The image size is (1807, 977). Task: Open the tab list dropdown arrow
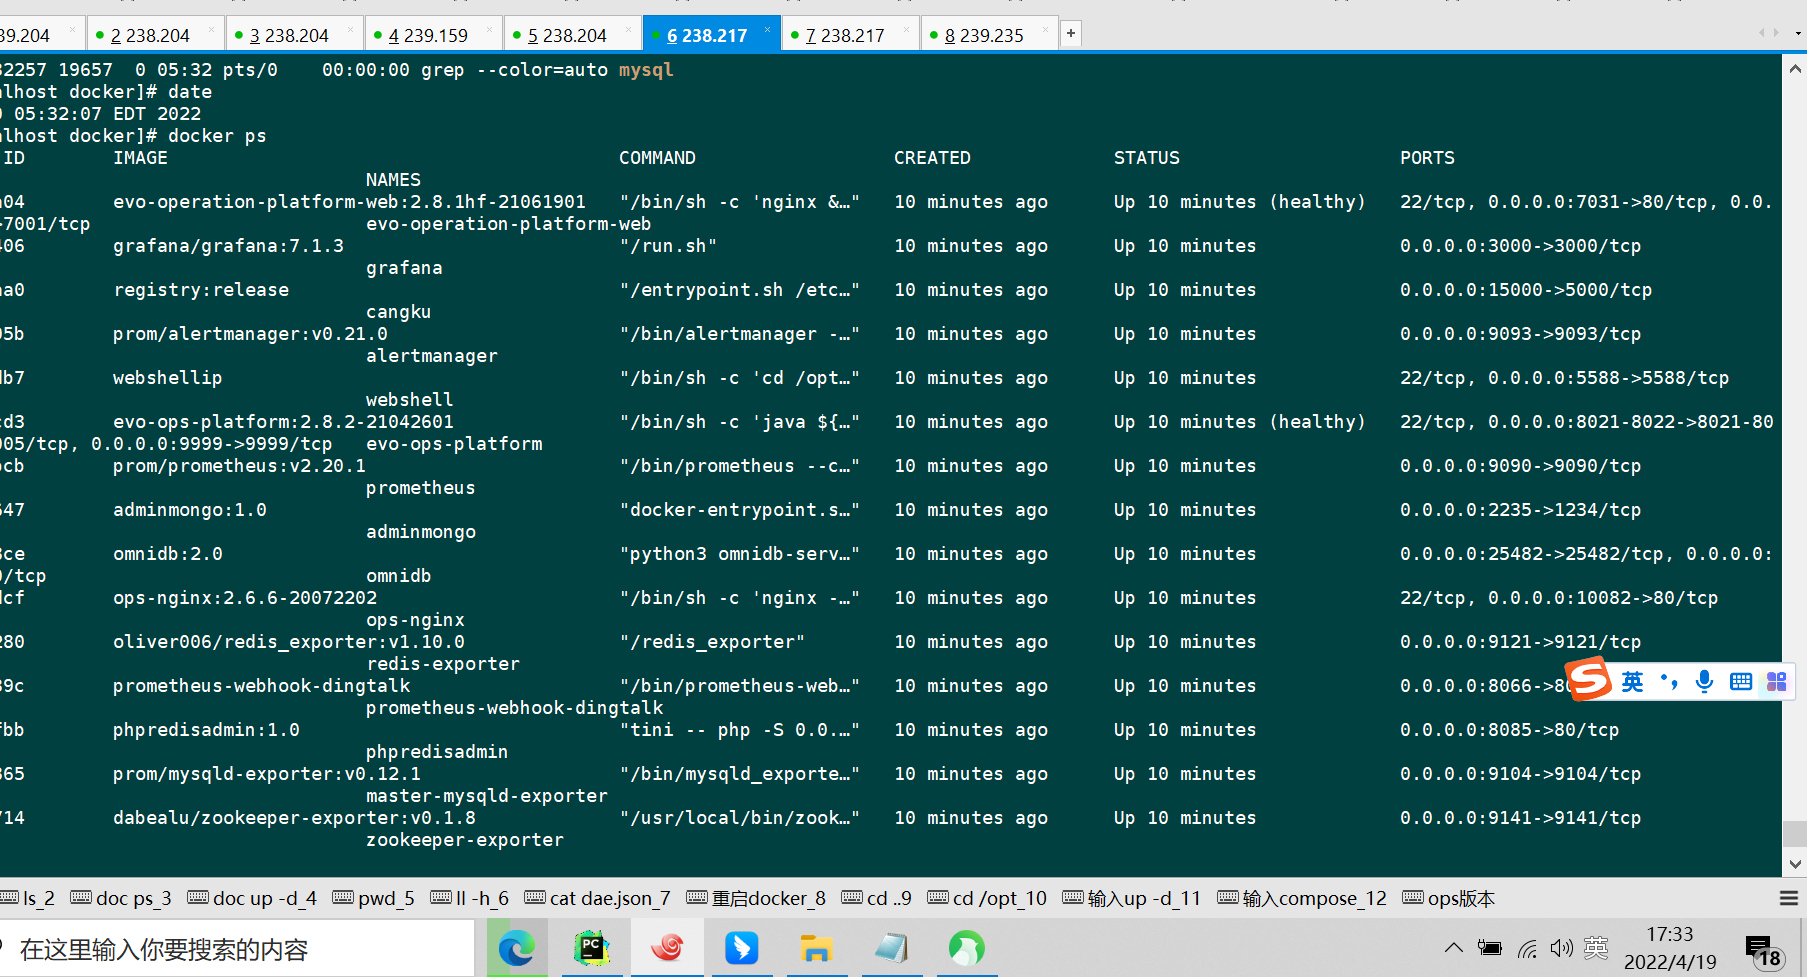pyautogui.click(x=1798, y=33)
